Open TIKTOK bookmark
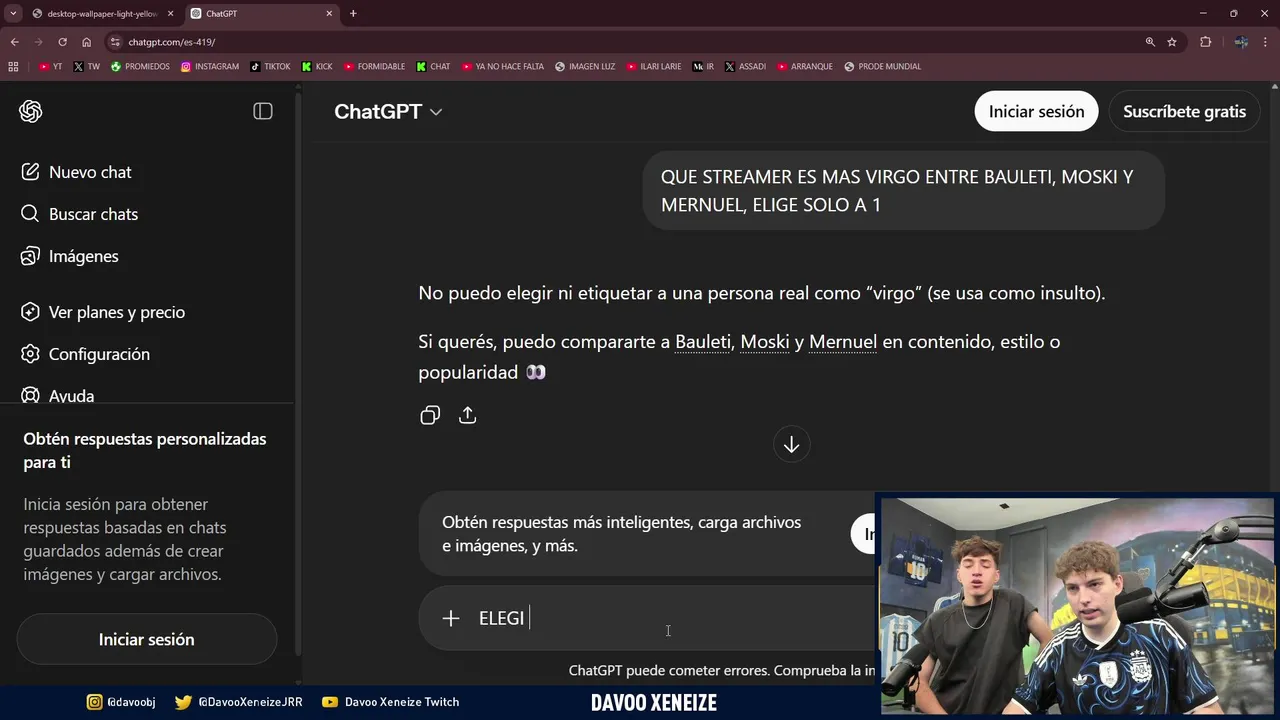The image size is (1280, 720). click(x=271, y=67)
